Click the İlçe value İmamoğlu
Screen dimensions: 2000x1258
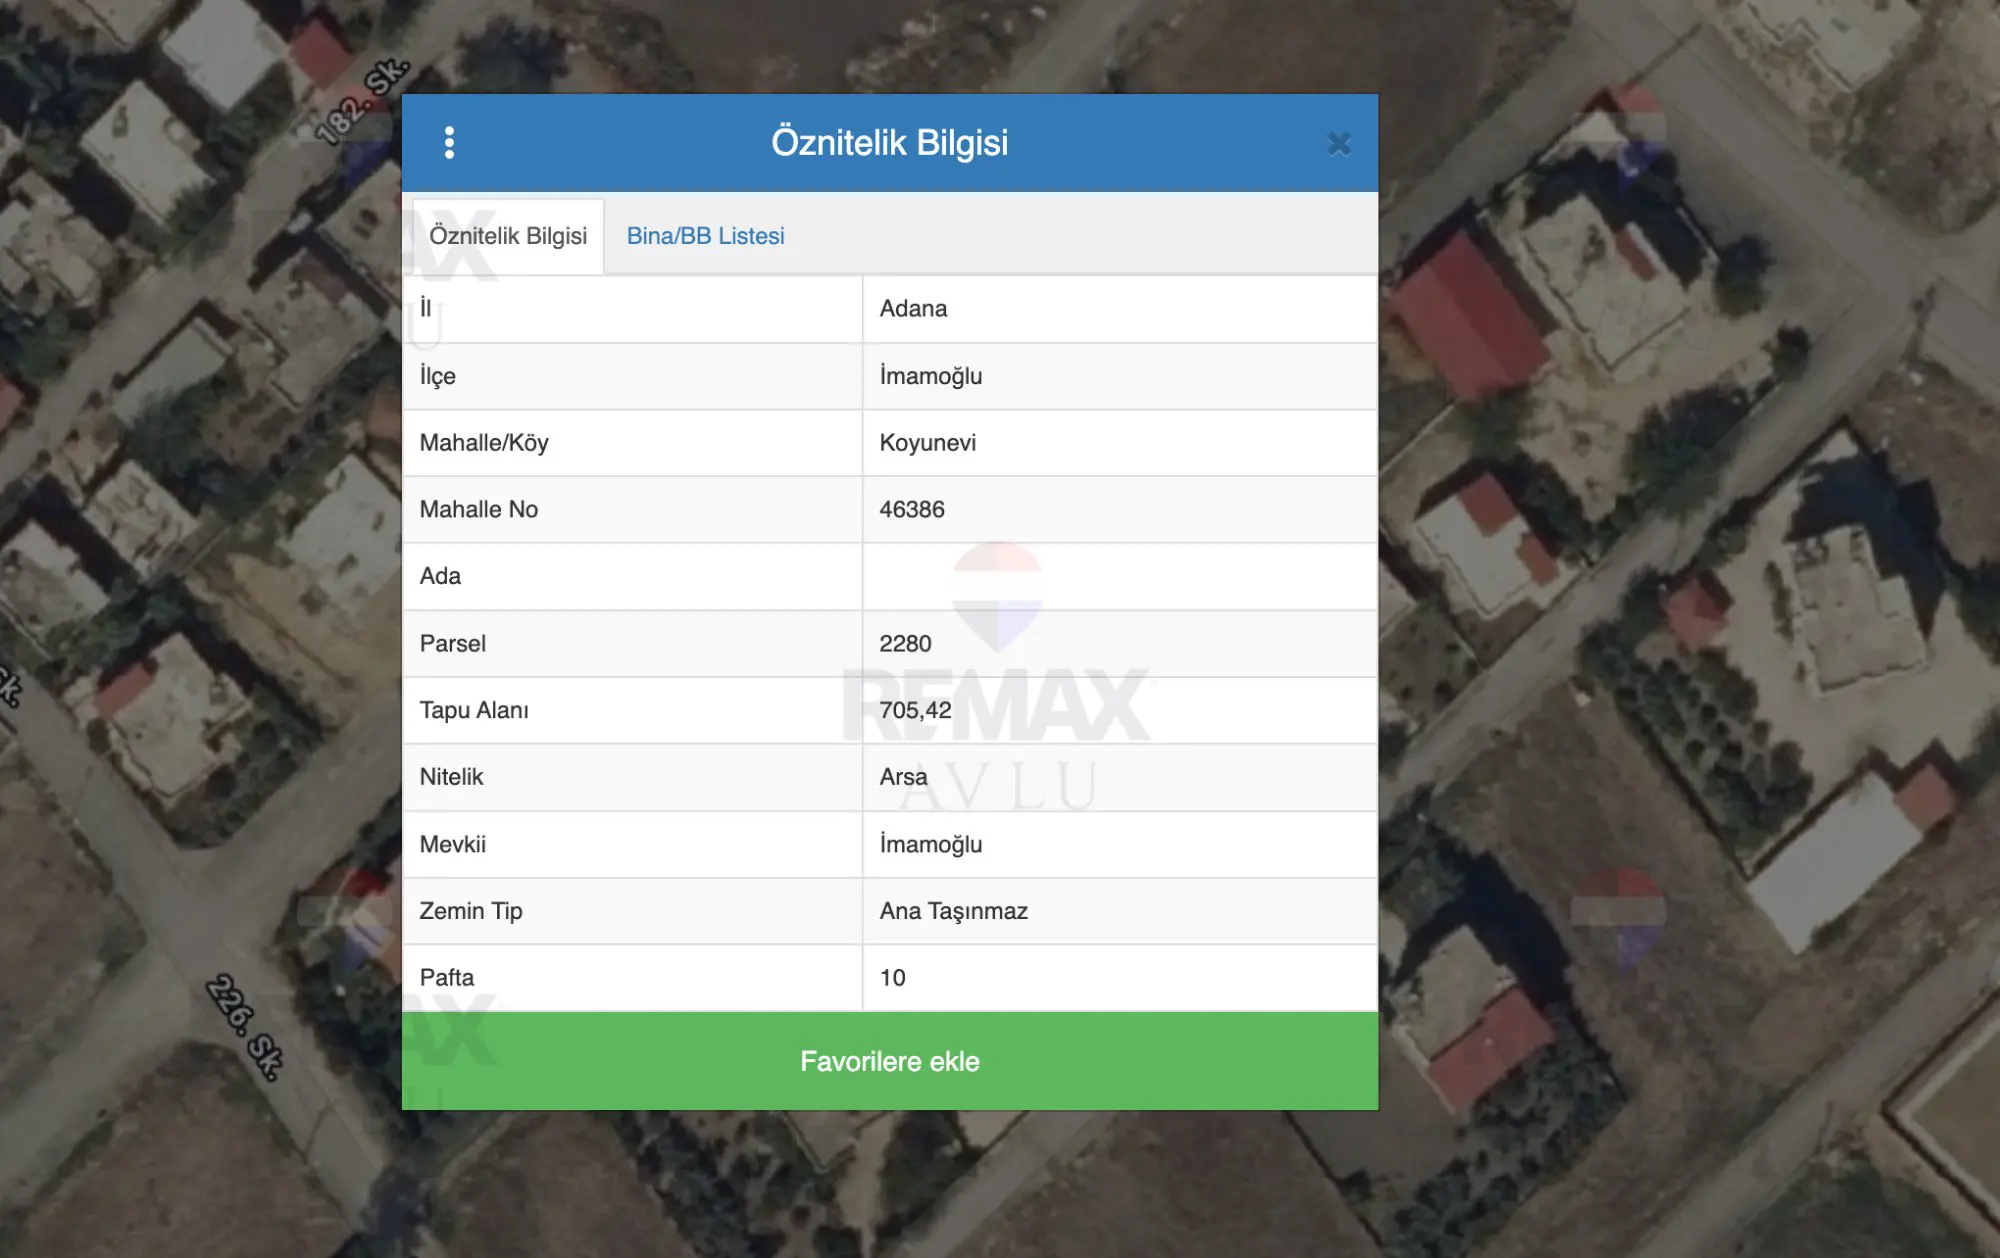[x=931, y=376]
